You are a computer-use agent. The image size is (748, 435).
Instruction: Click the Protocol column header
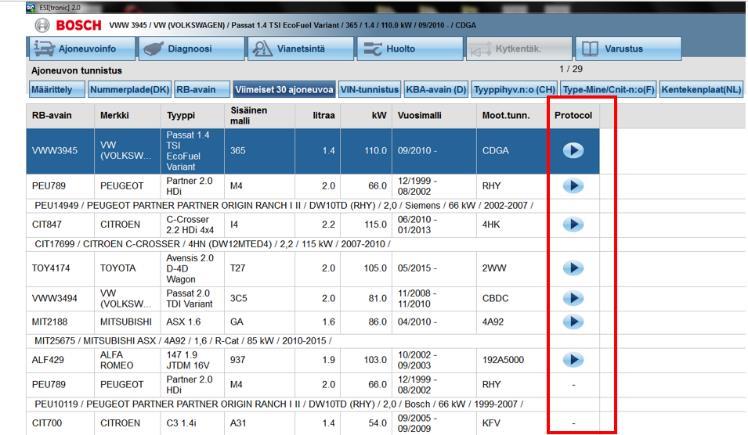[x=573, y=115]
